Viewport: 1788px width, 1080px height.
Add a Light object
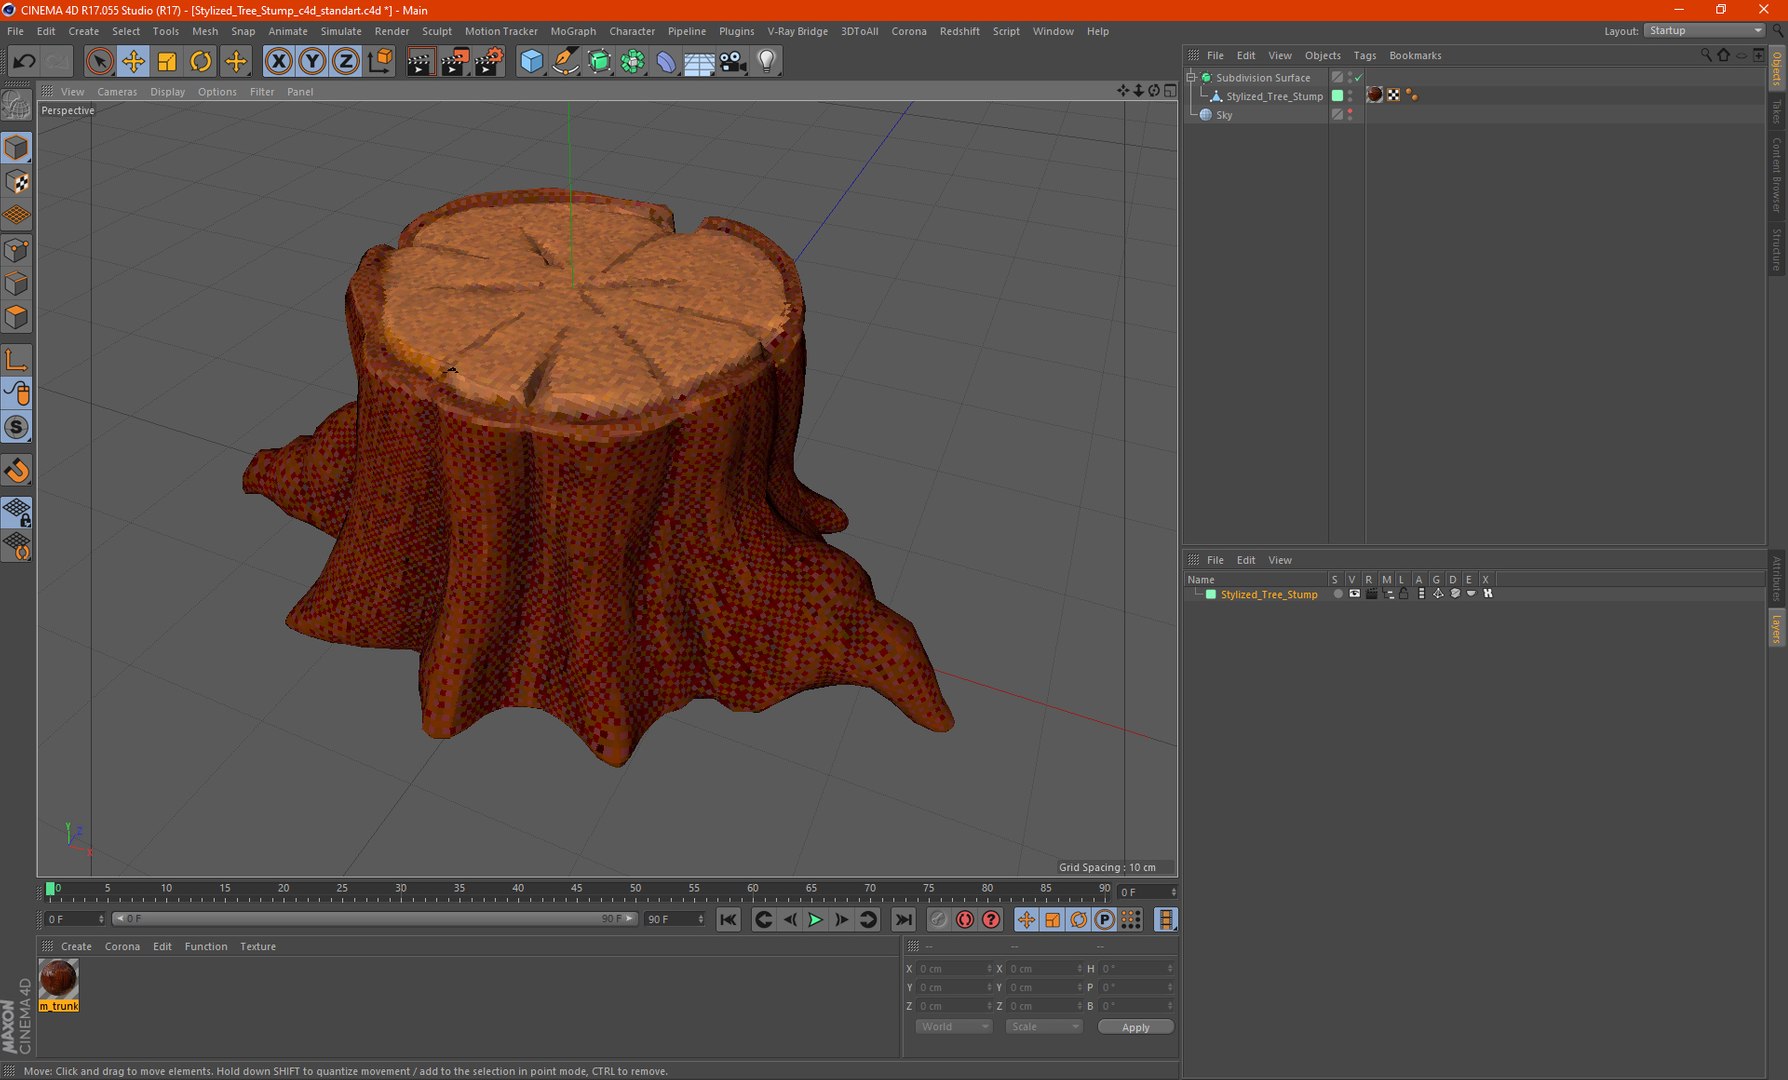(767, 61)
